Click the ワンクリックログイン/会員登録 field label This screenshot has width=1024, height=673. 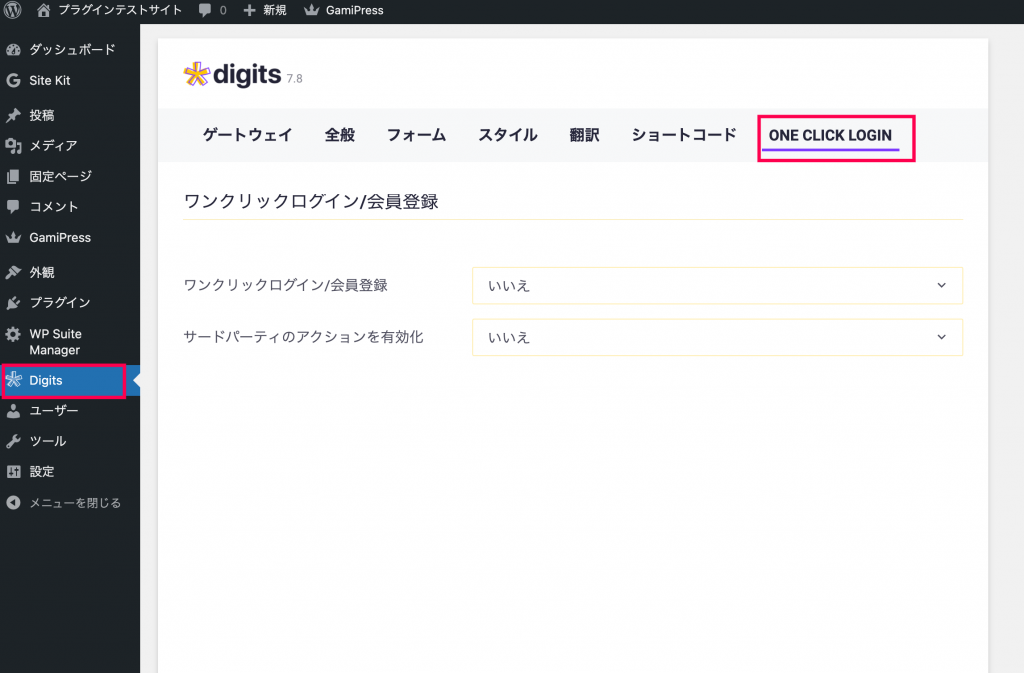coord(285,285)
